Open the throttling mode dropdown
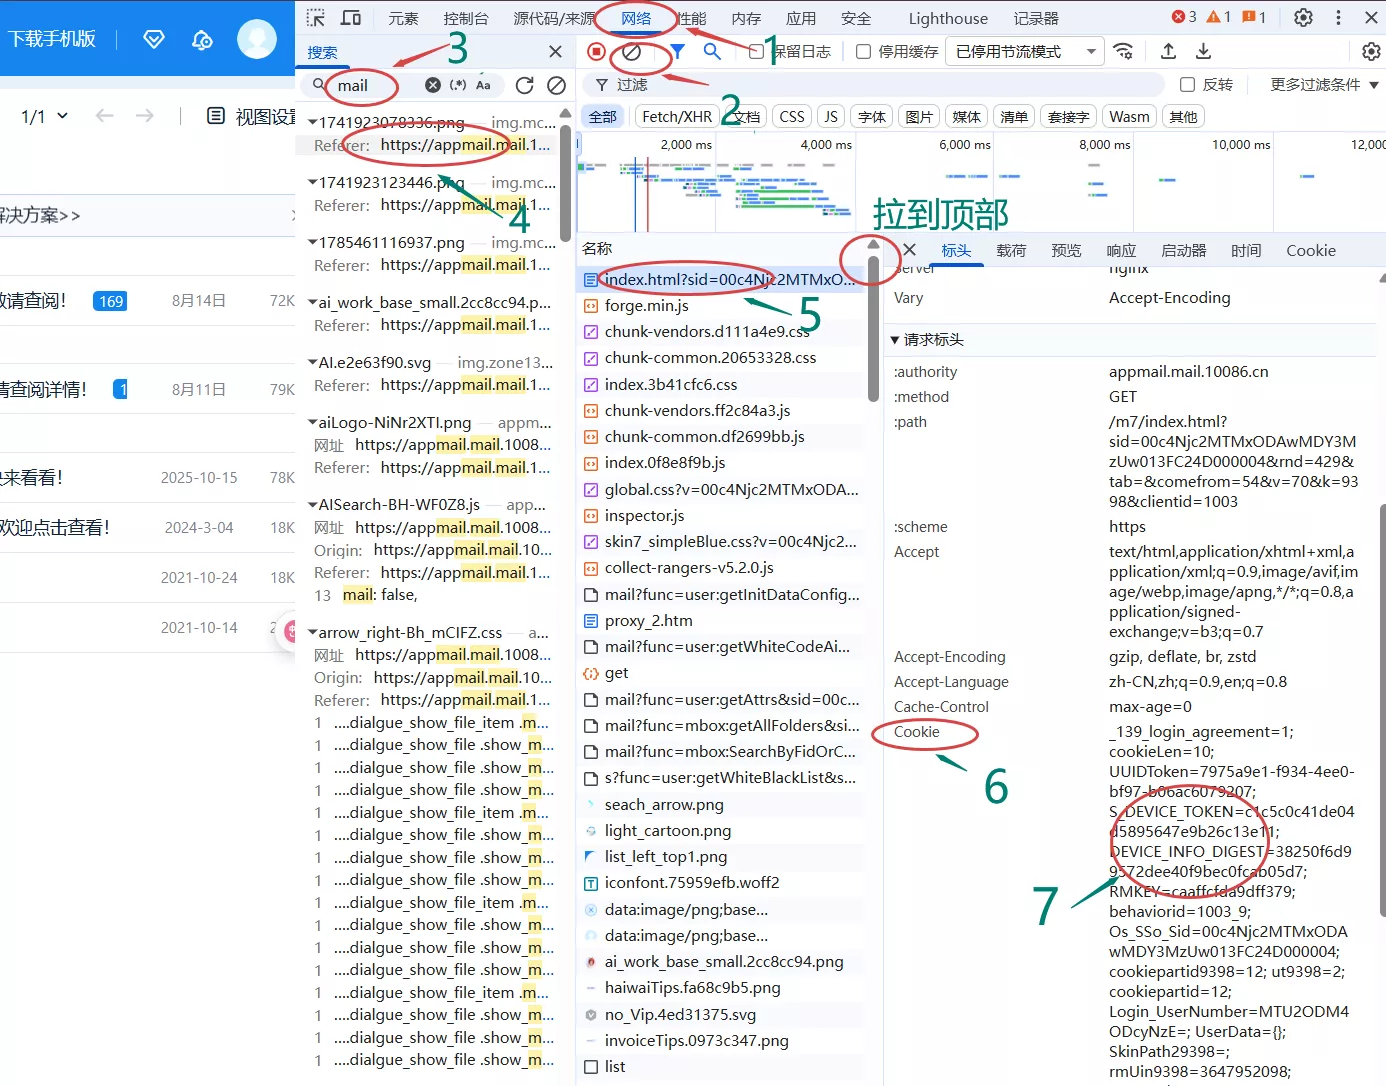This screenshot has height=1086, width=1386. pos(1025,51)
